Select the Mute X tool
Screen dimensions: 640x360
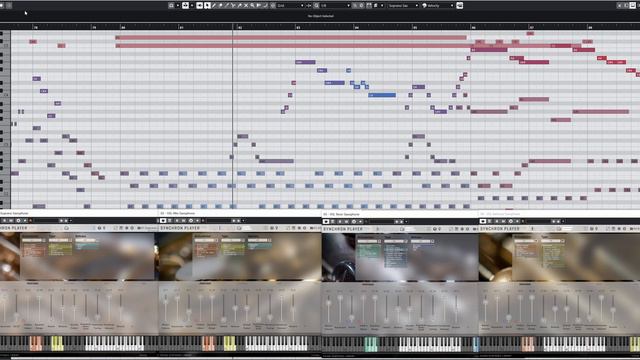pos(246,5)
